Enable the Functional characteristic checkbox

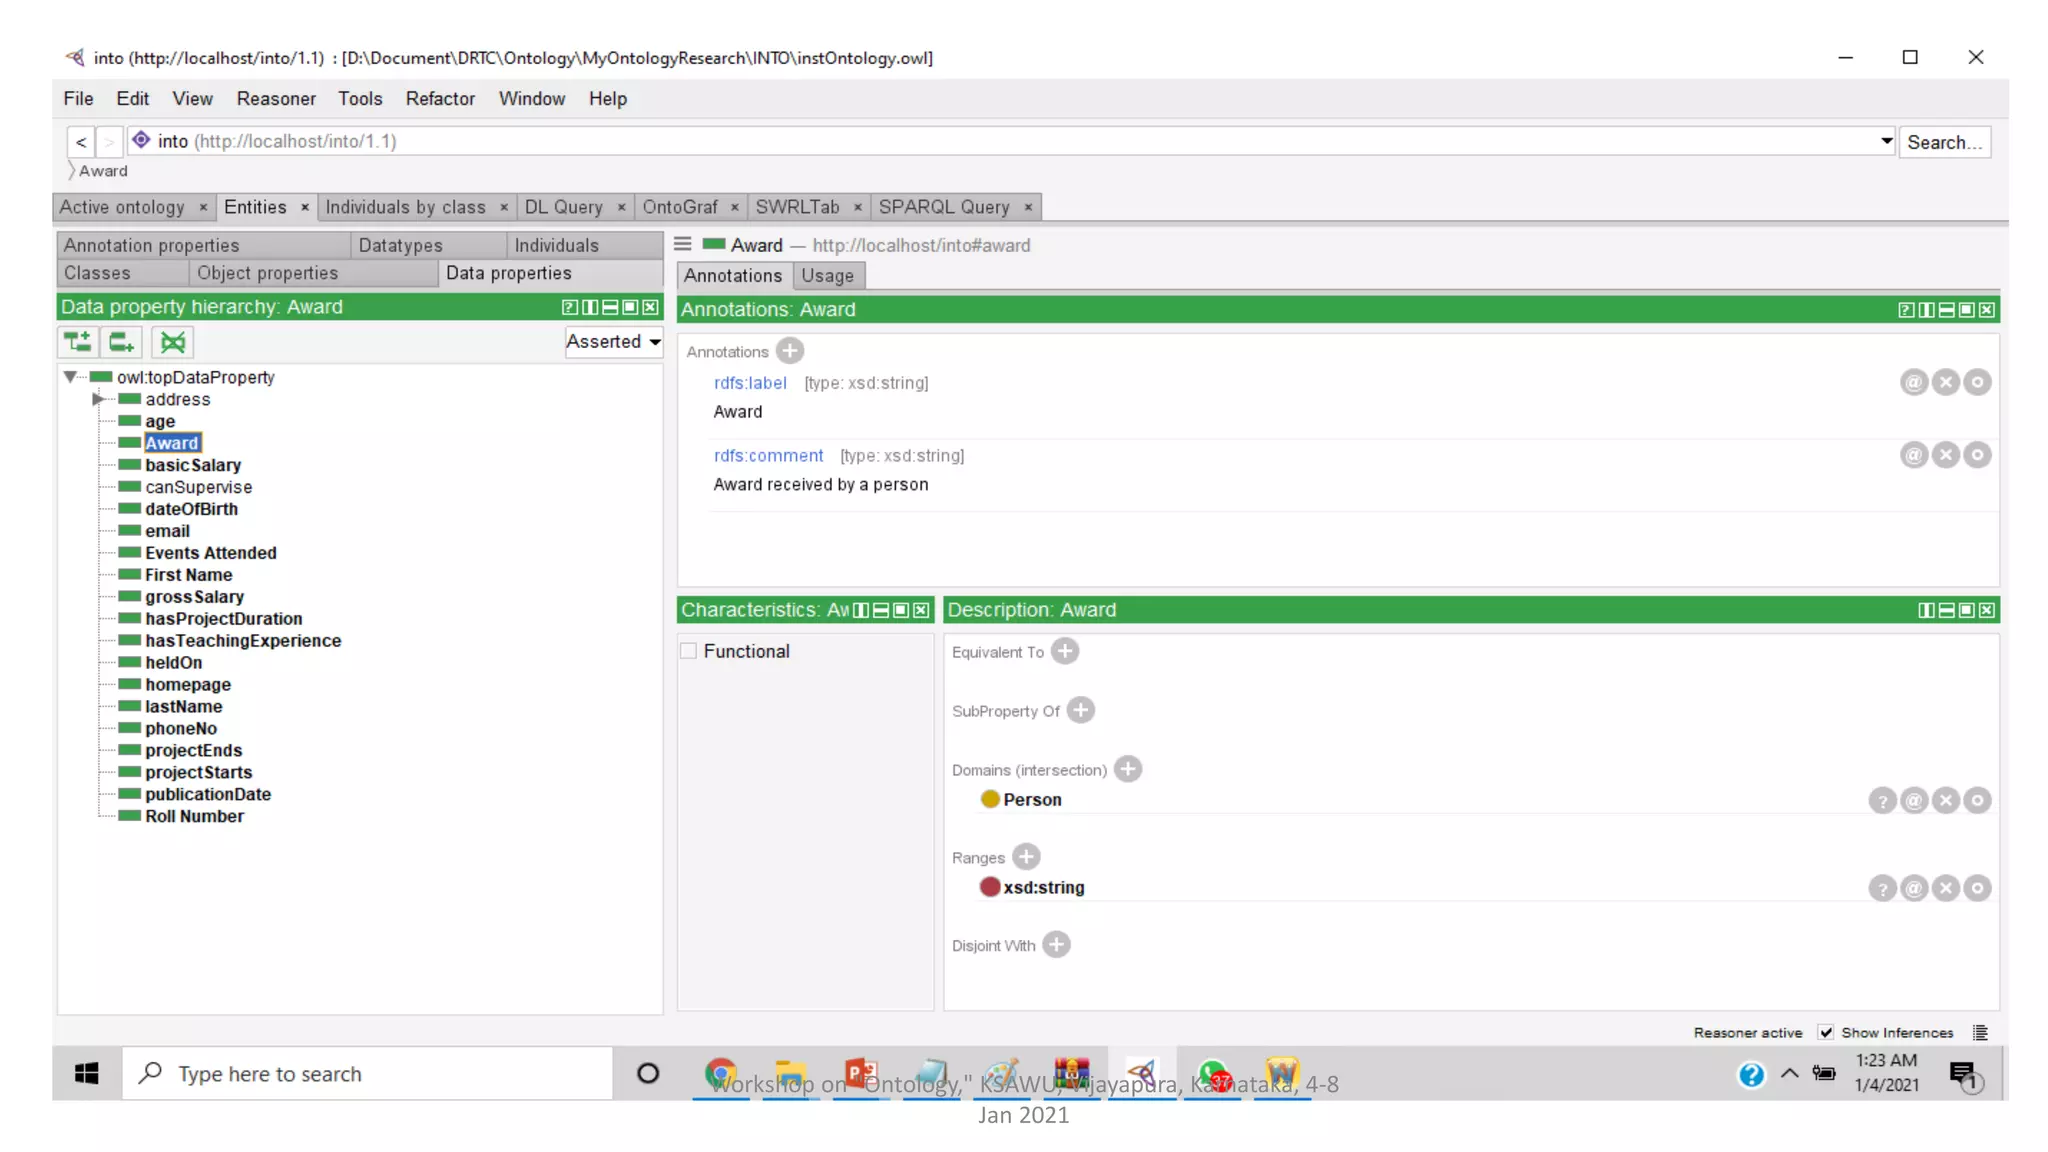click(689, 651)
